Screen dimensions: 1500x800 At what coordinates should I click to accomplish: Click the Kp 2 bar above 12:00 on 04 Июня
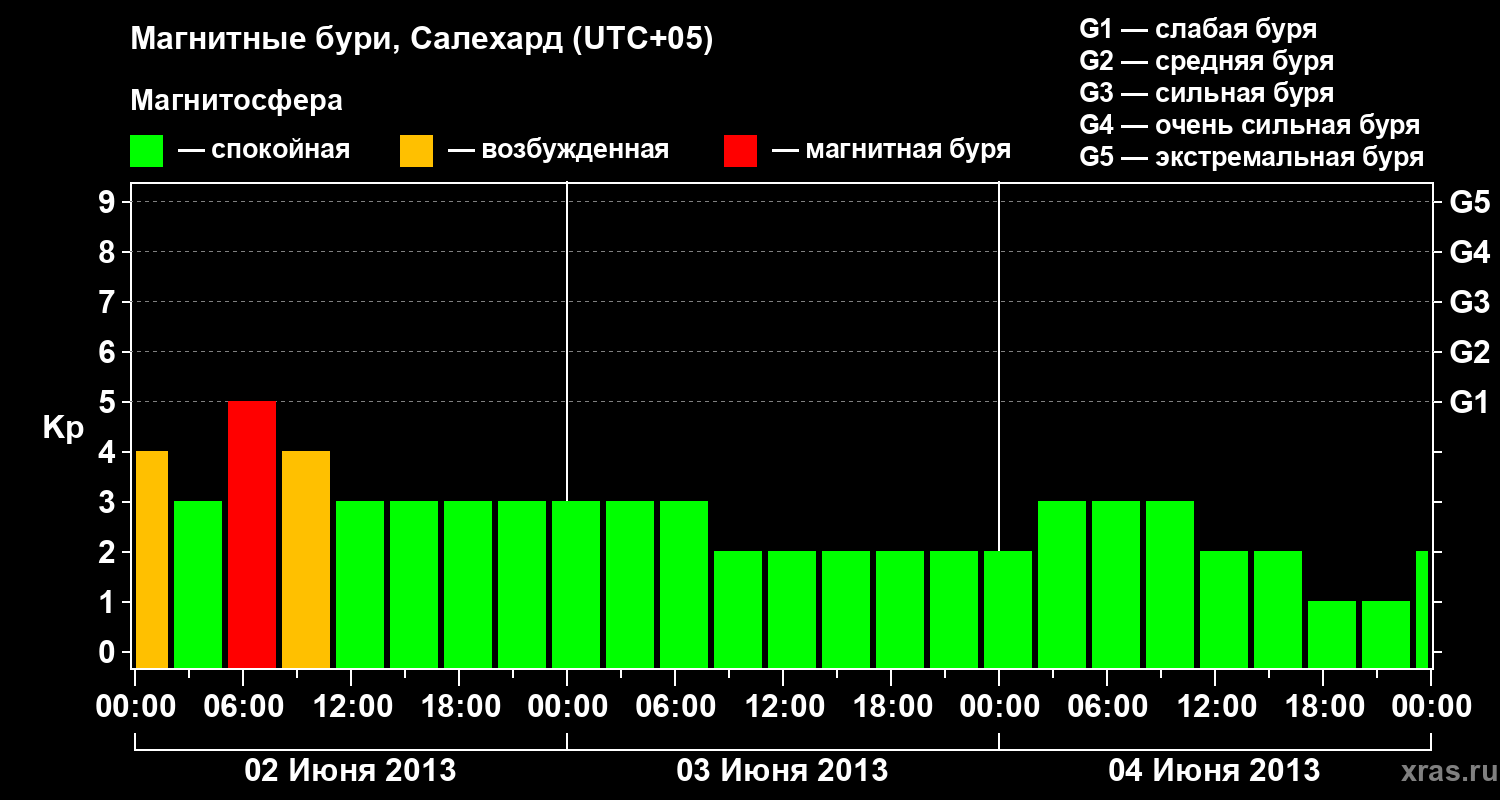tap(1224, 609)
